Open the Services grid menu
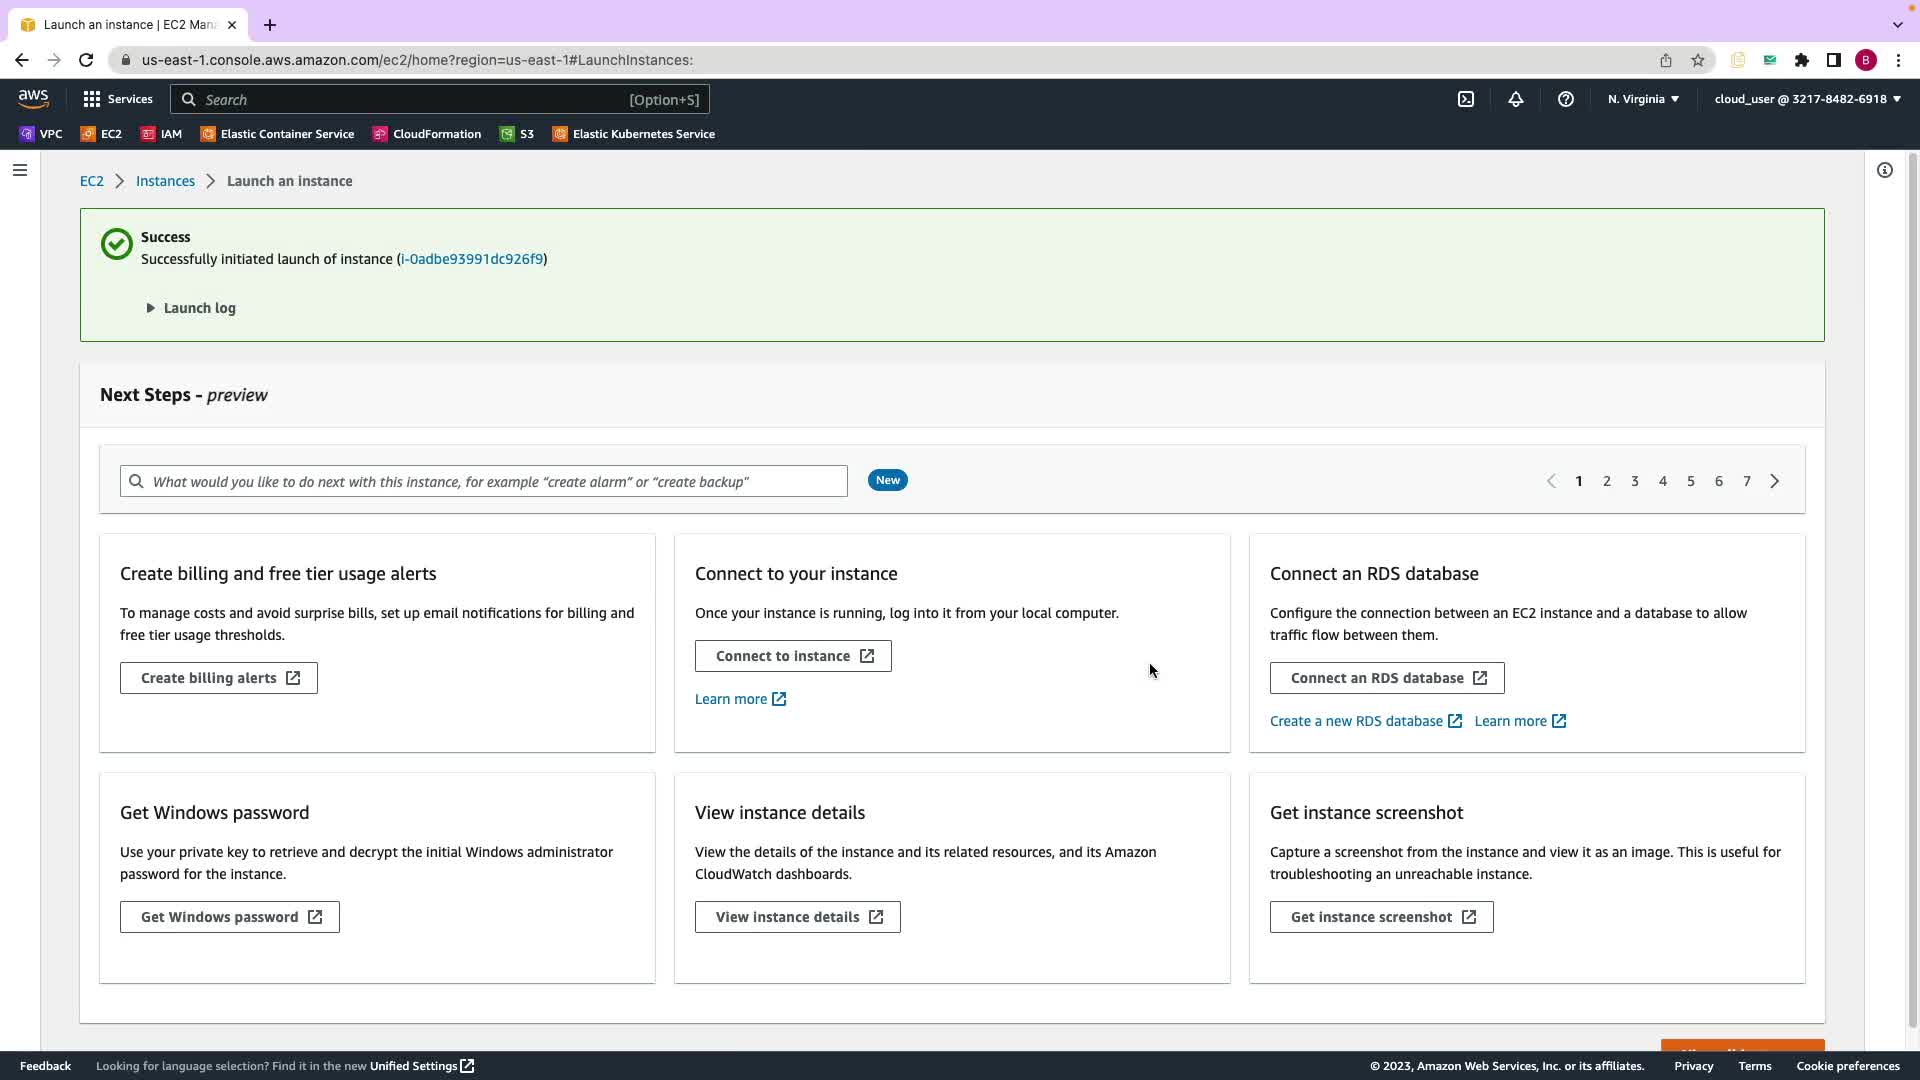 pos(118,99)
